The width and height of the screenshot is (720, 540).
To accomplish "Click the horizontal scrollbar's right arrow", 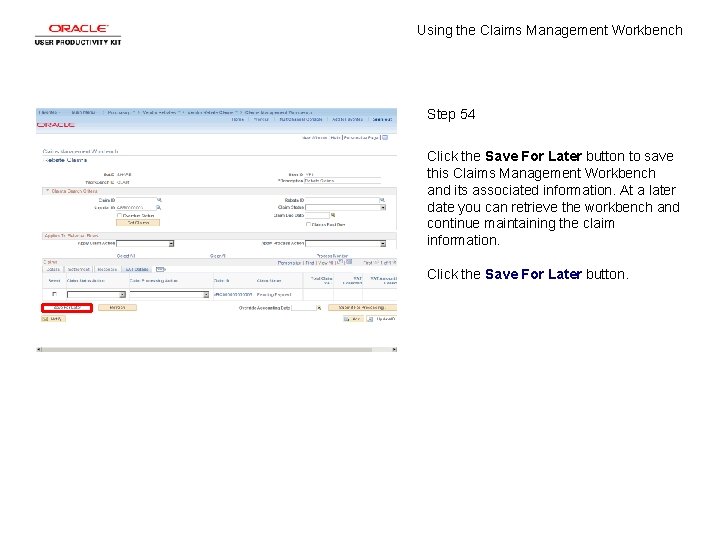I will tap(394, 349).
